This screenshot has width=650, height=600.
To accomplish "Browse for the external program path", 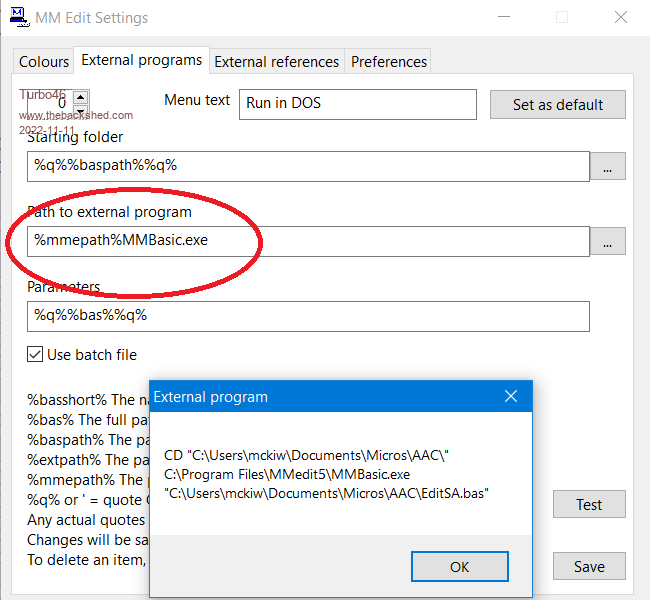I will tap(607, 241).
